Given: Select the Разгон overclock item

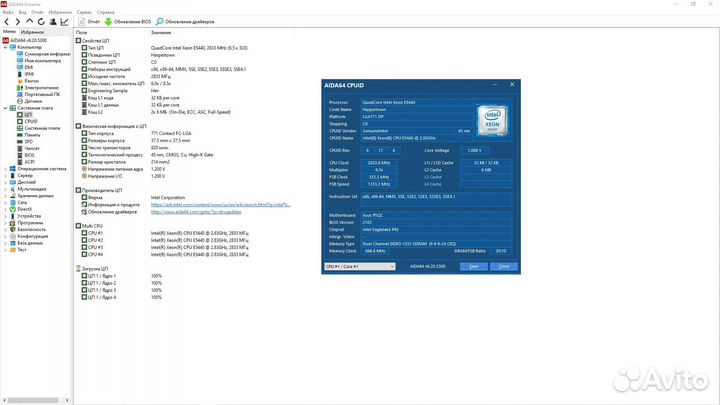Looking at the screenshot, I should click(28, 81).
